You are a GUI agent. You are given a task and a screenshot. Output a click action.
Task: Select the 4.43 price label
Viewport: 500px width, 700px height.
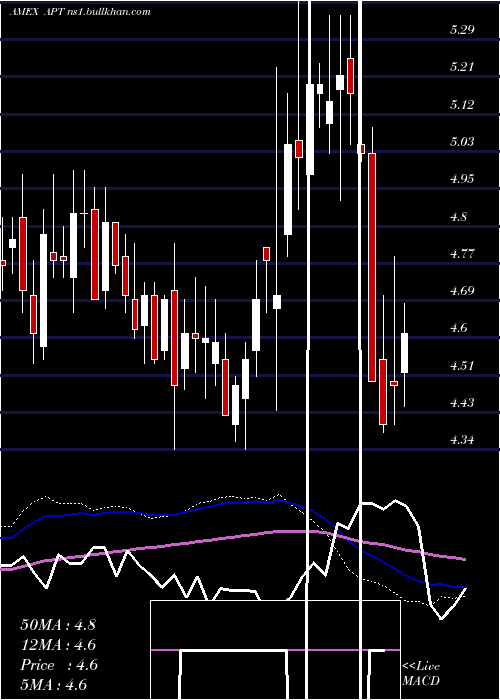(x=462, y=403)
